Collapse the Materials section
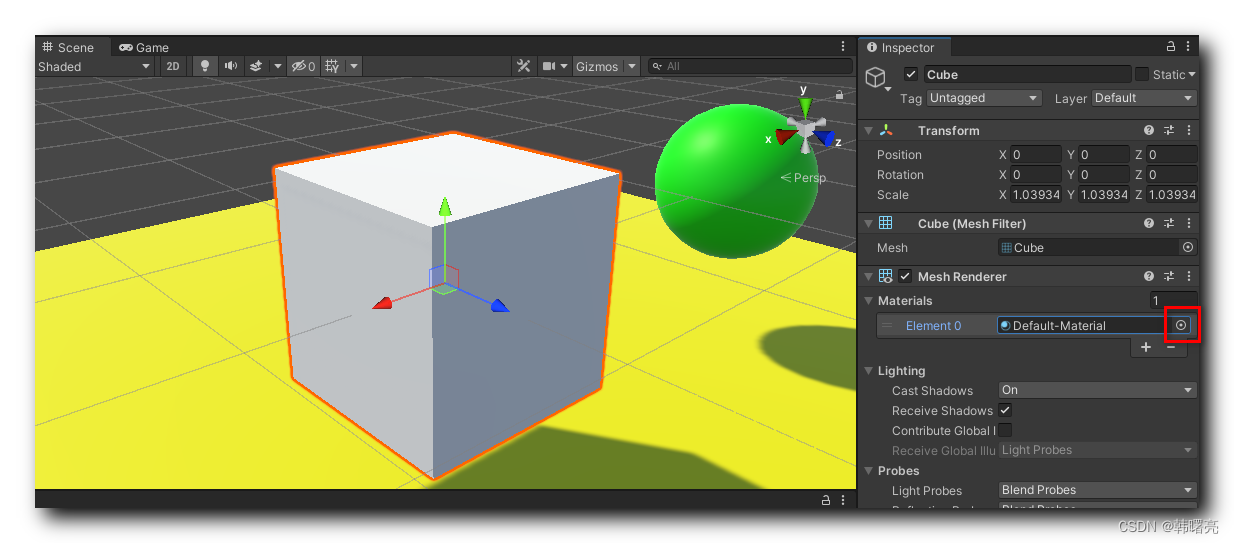This screenshot has width=1234, height=543. [868, 301]
